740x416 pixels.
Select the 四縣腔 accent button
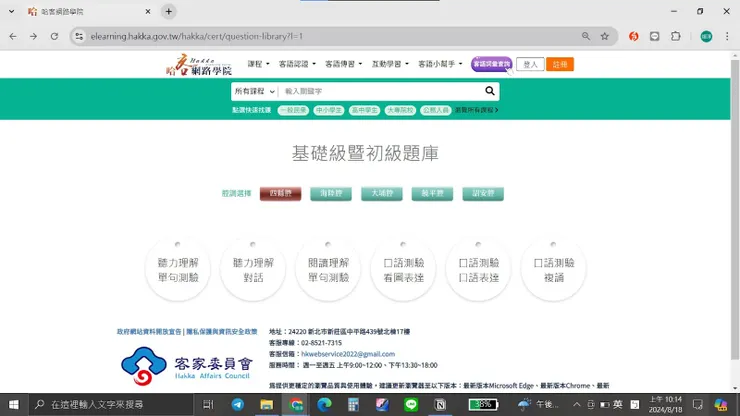280,194
